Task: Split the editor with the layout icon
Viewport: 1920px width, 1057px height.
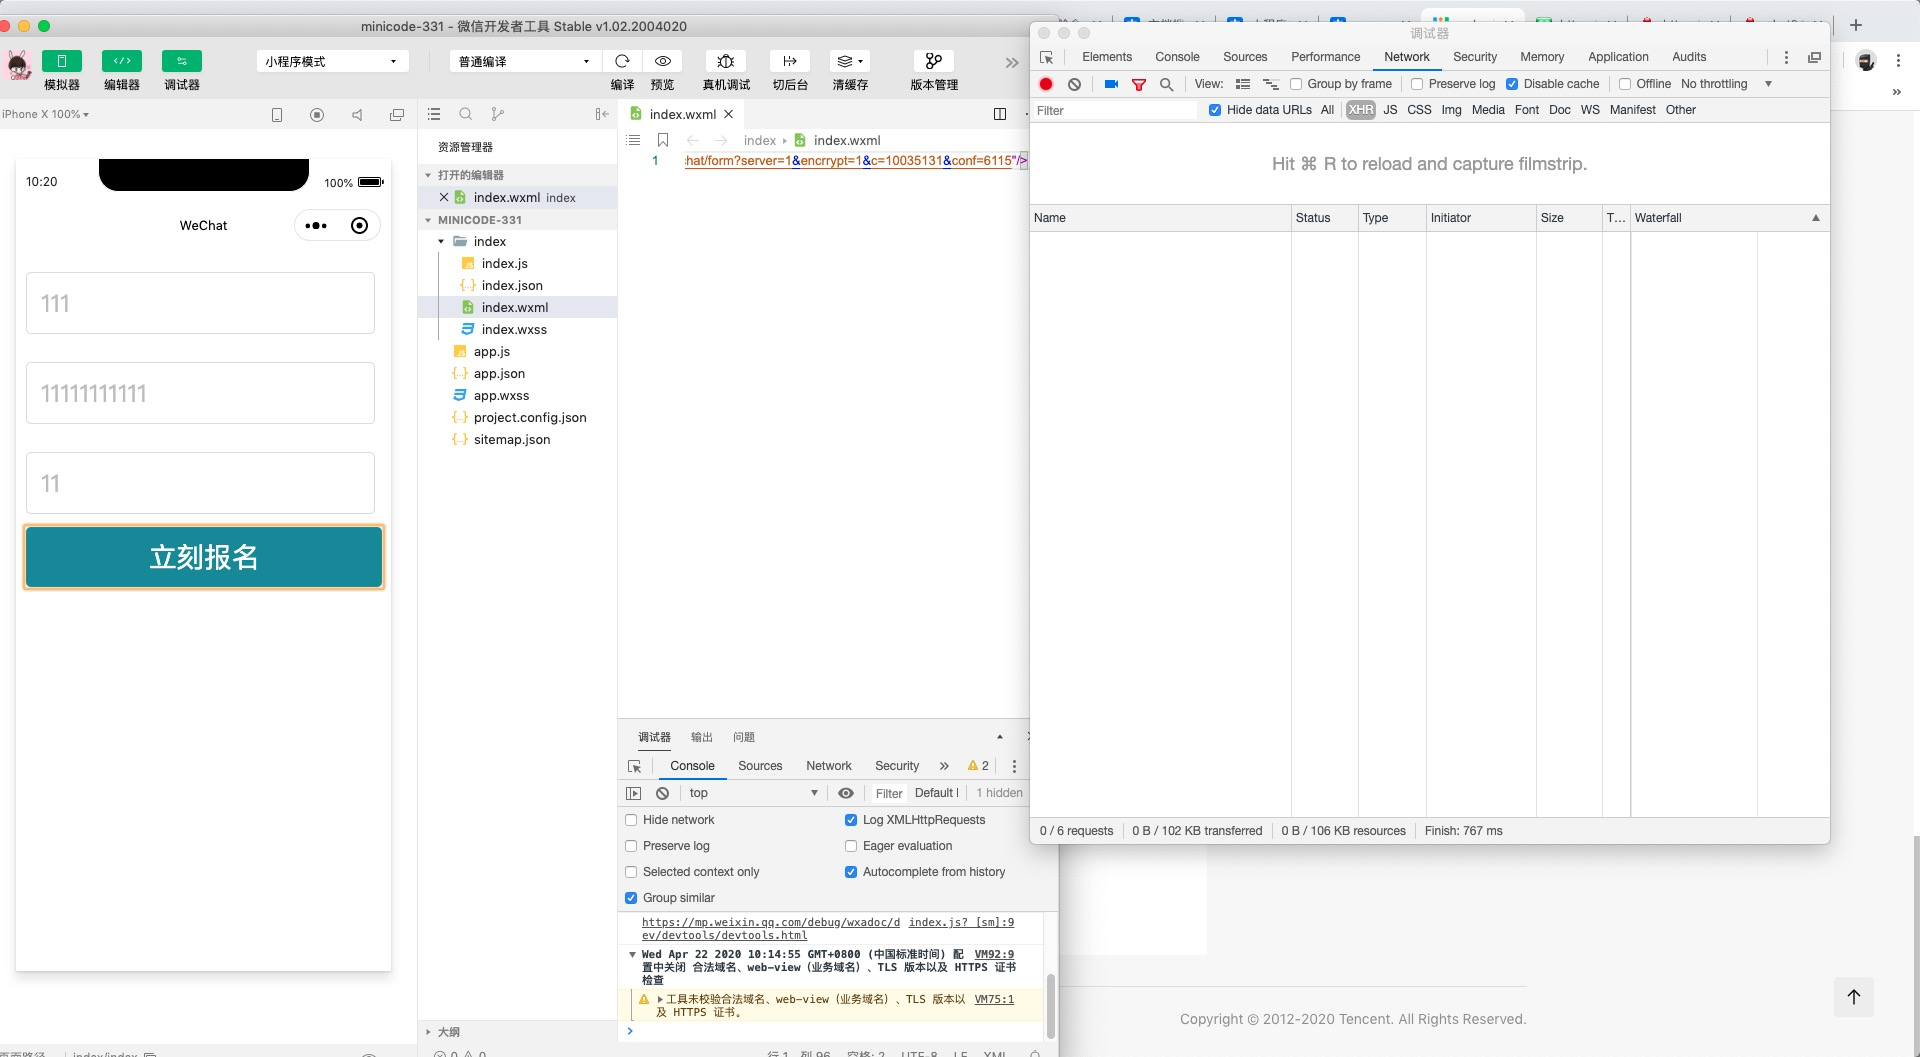Action: 1000,114
